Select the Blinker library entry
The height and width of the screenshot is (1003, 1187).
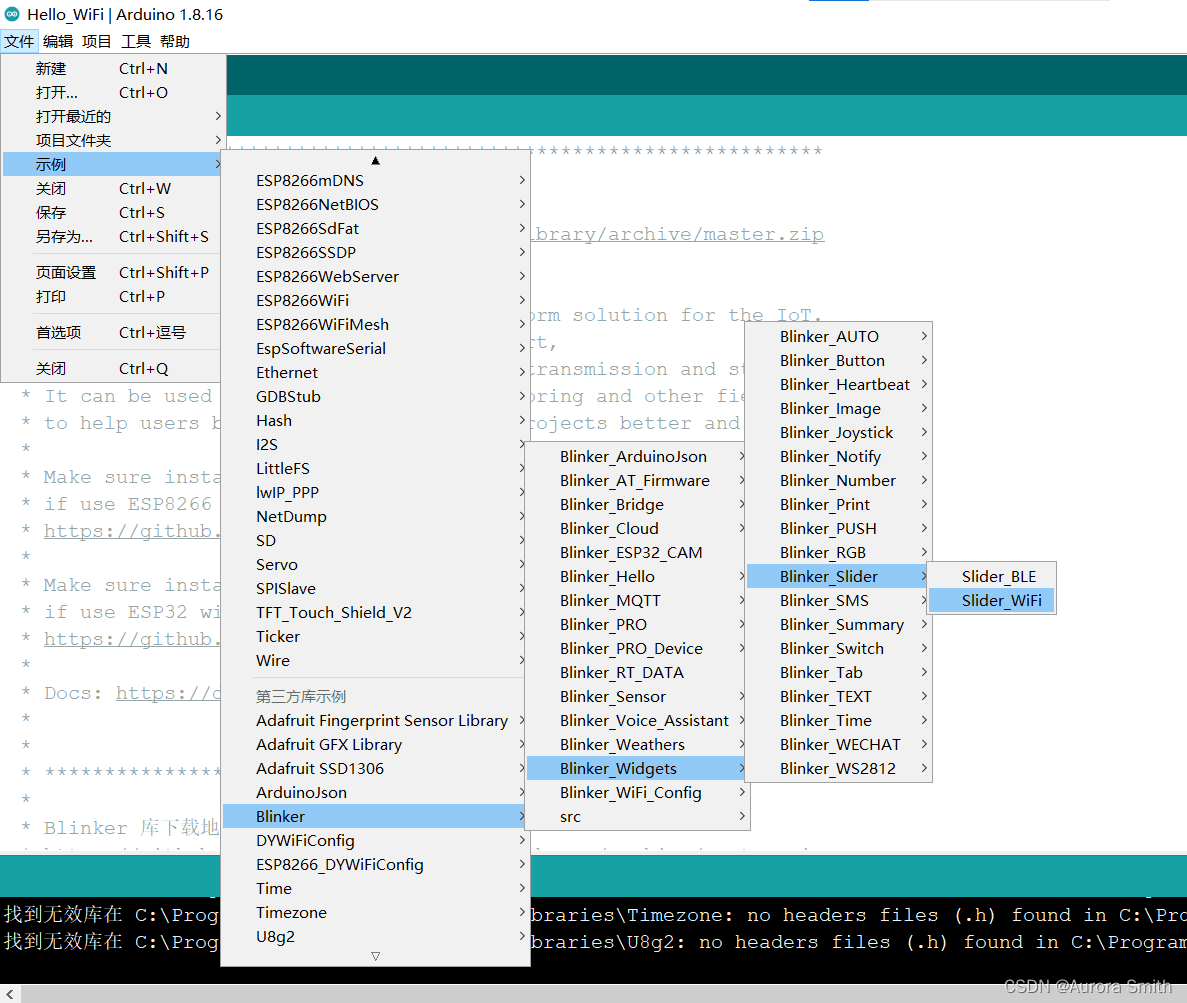[375, 817]
